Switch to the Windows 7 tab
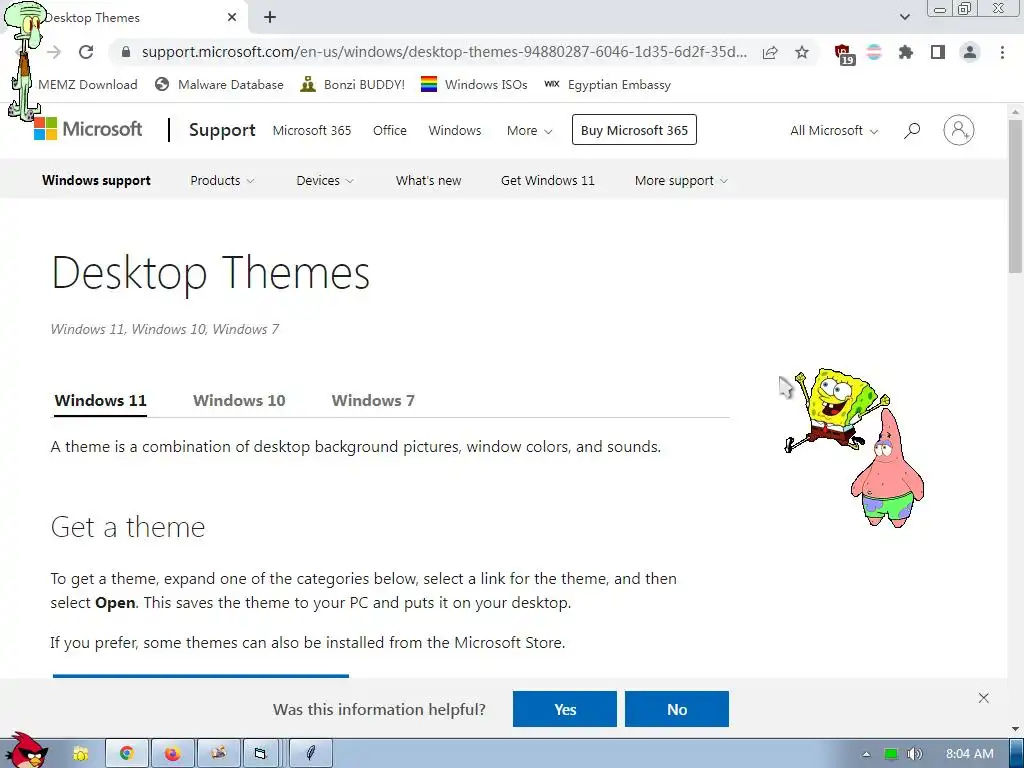 pyautogui.click(x=373, y=400)
